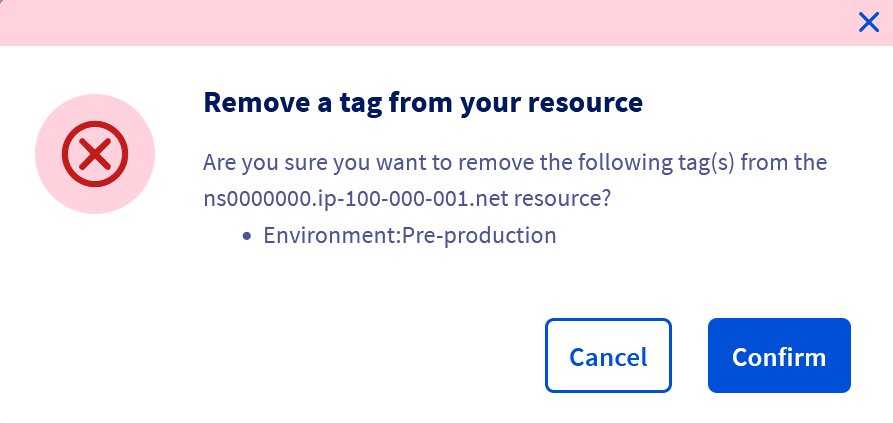Click the word "Confirm" on the blue button

pos(779,357)
